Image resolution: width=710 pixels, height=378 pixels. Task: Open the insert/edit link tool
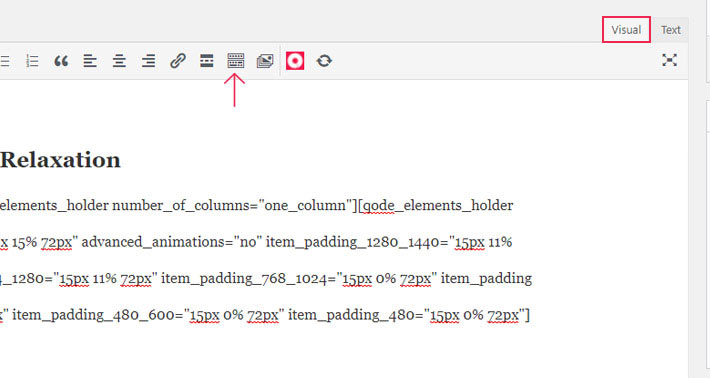coord(178,61)
